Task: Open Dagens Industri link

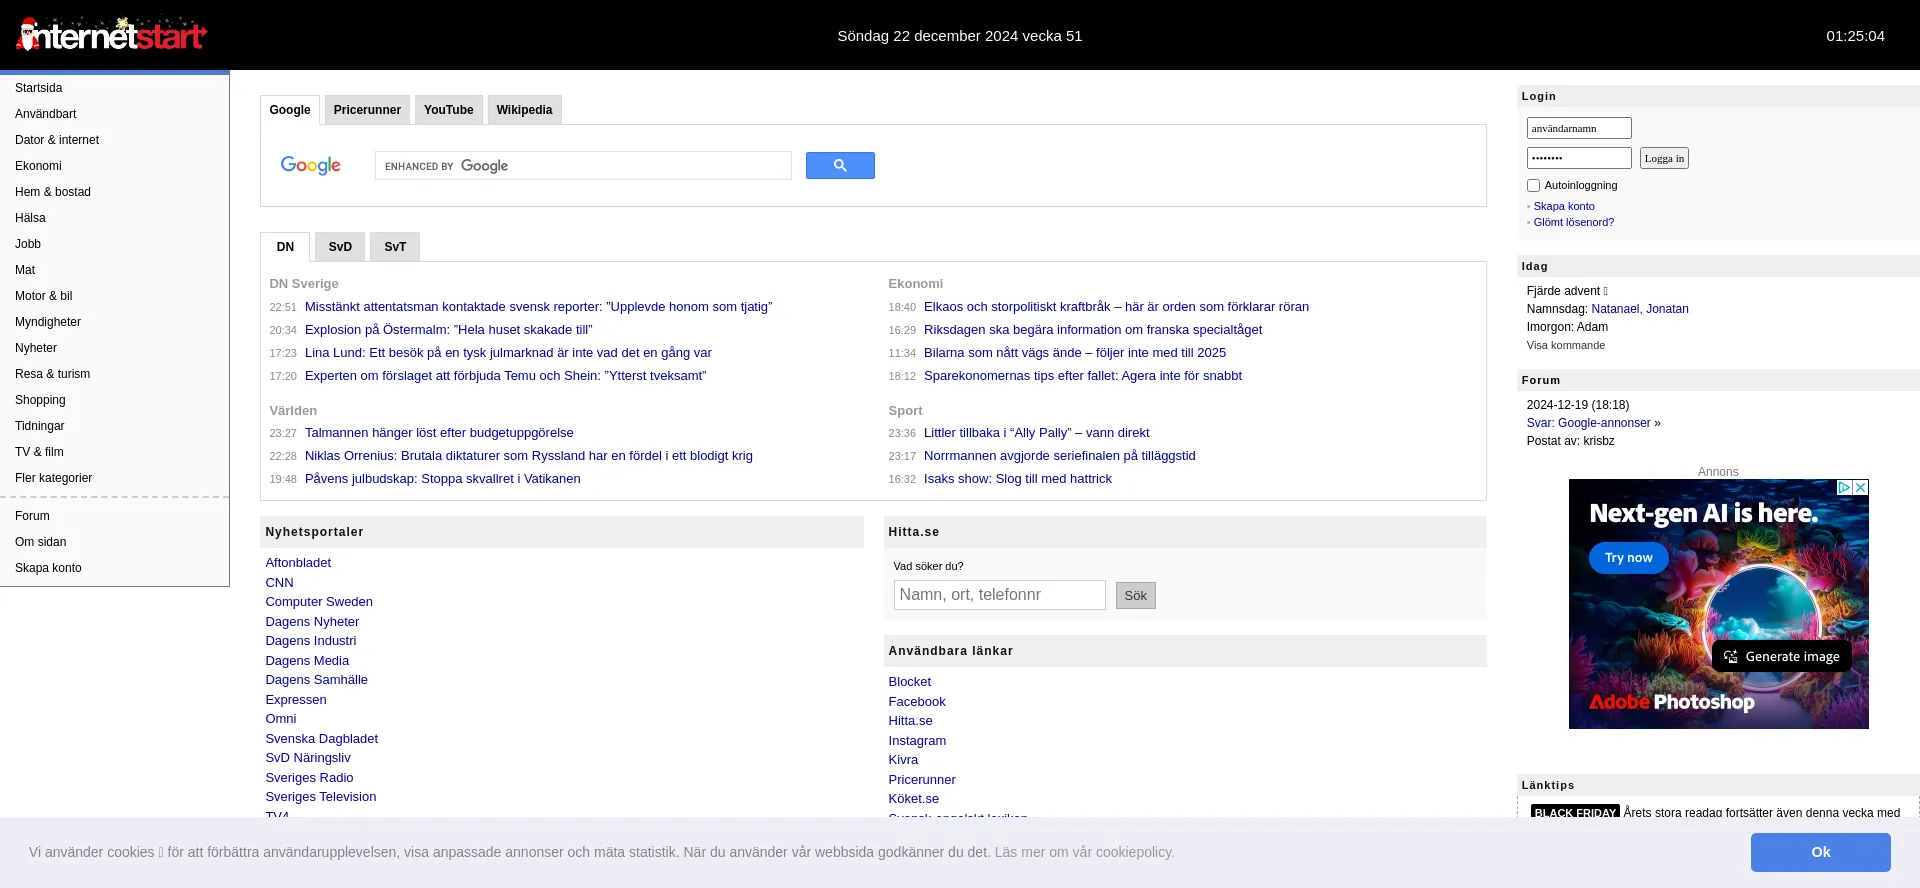Action: click(x=311, y=641)
